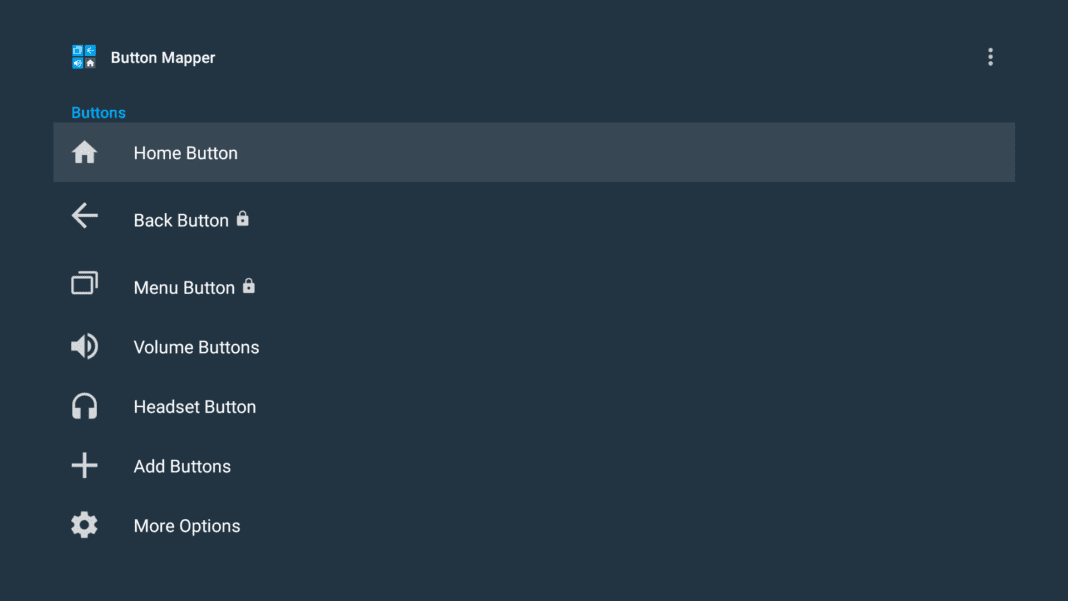Click the house icon for Home Button
1068x601 pixels.
point(85,153)
